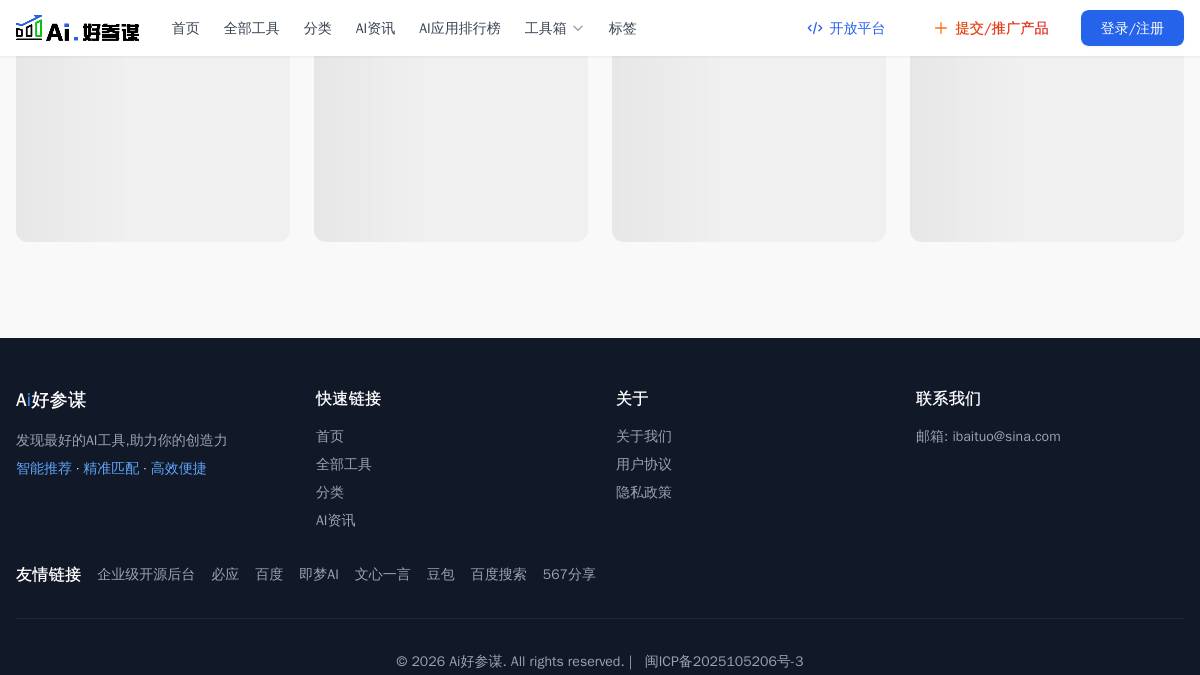Viewport: 1200px width, 675px height.
Task: Expand the 工具箱 dropdown menu
Action: click(554, 28)
